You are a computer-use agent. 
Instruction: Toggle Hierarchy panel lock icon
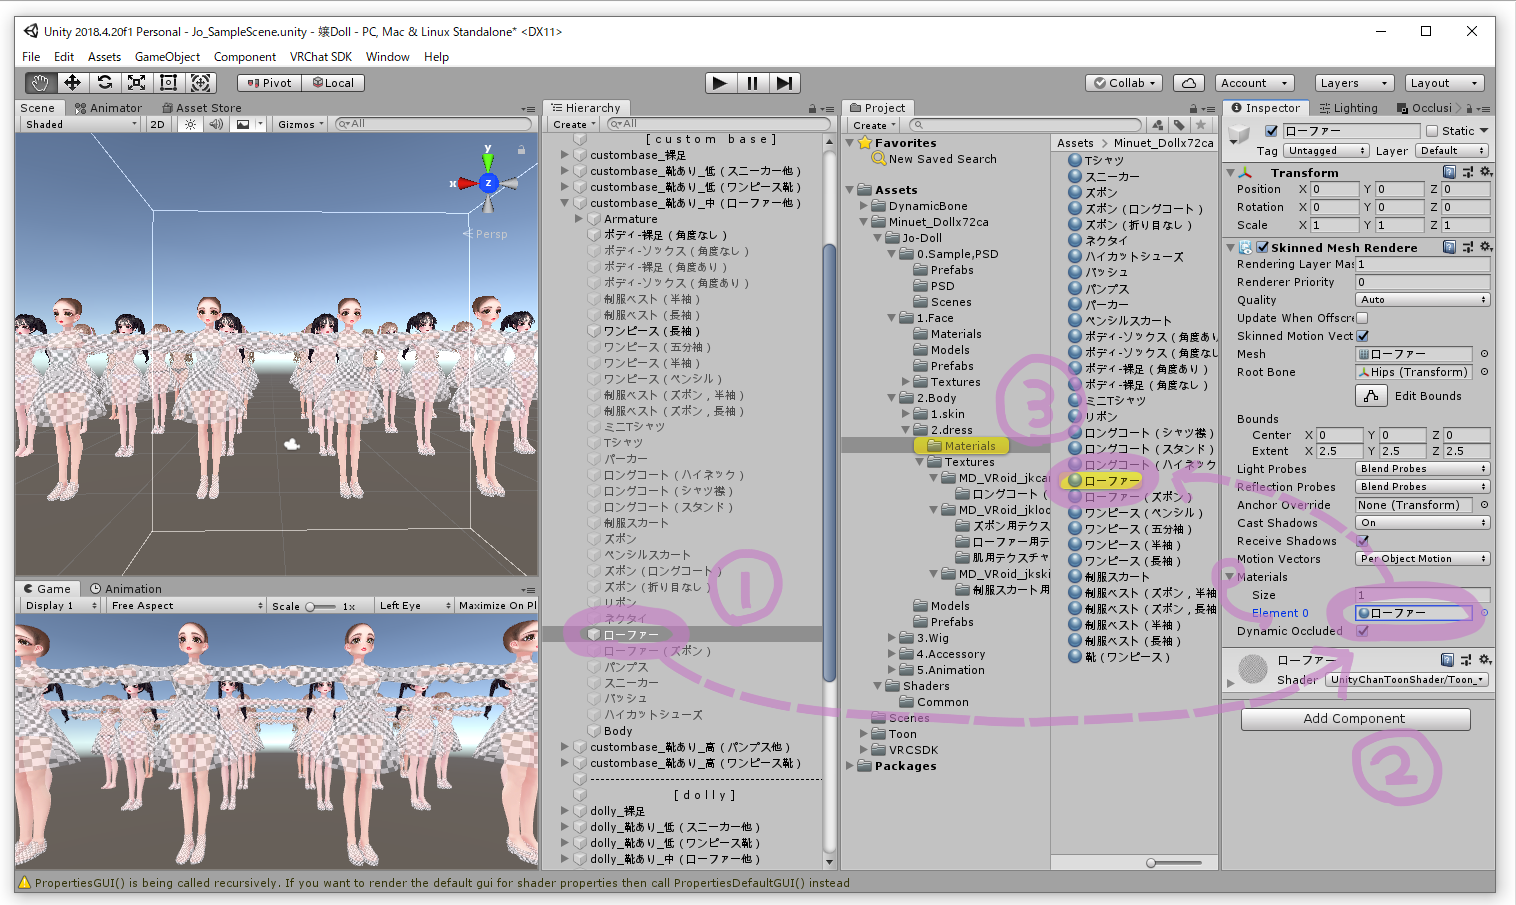(x=813, y=108)
